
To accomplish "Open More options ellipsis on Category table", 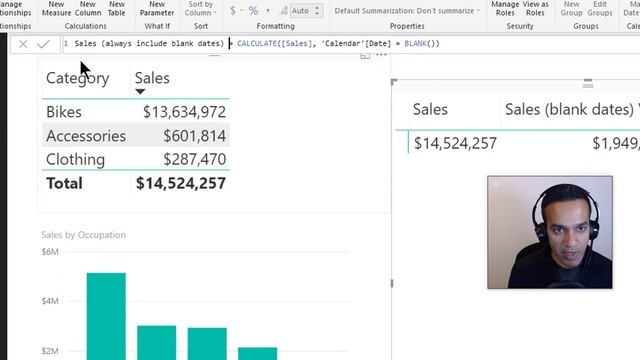I will (381, 55).
